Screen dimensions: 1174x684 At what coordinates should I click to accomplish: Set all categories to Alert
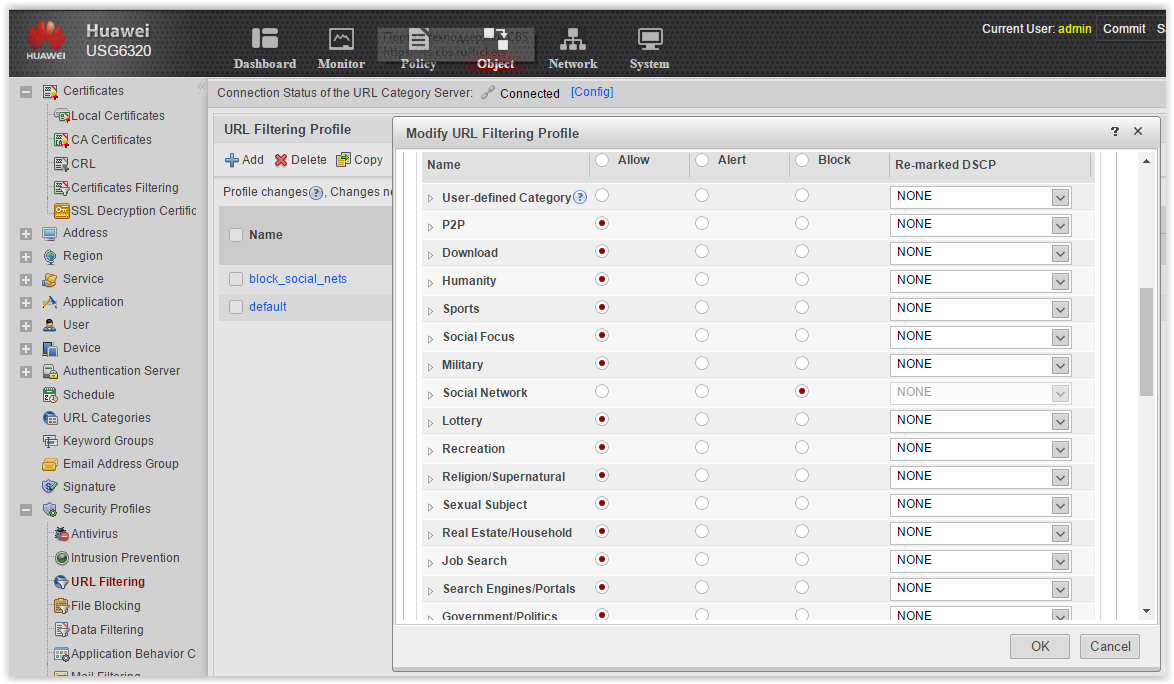pyautogui.click(x=702, y=160)
